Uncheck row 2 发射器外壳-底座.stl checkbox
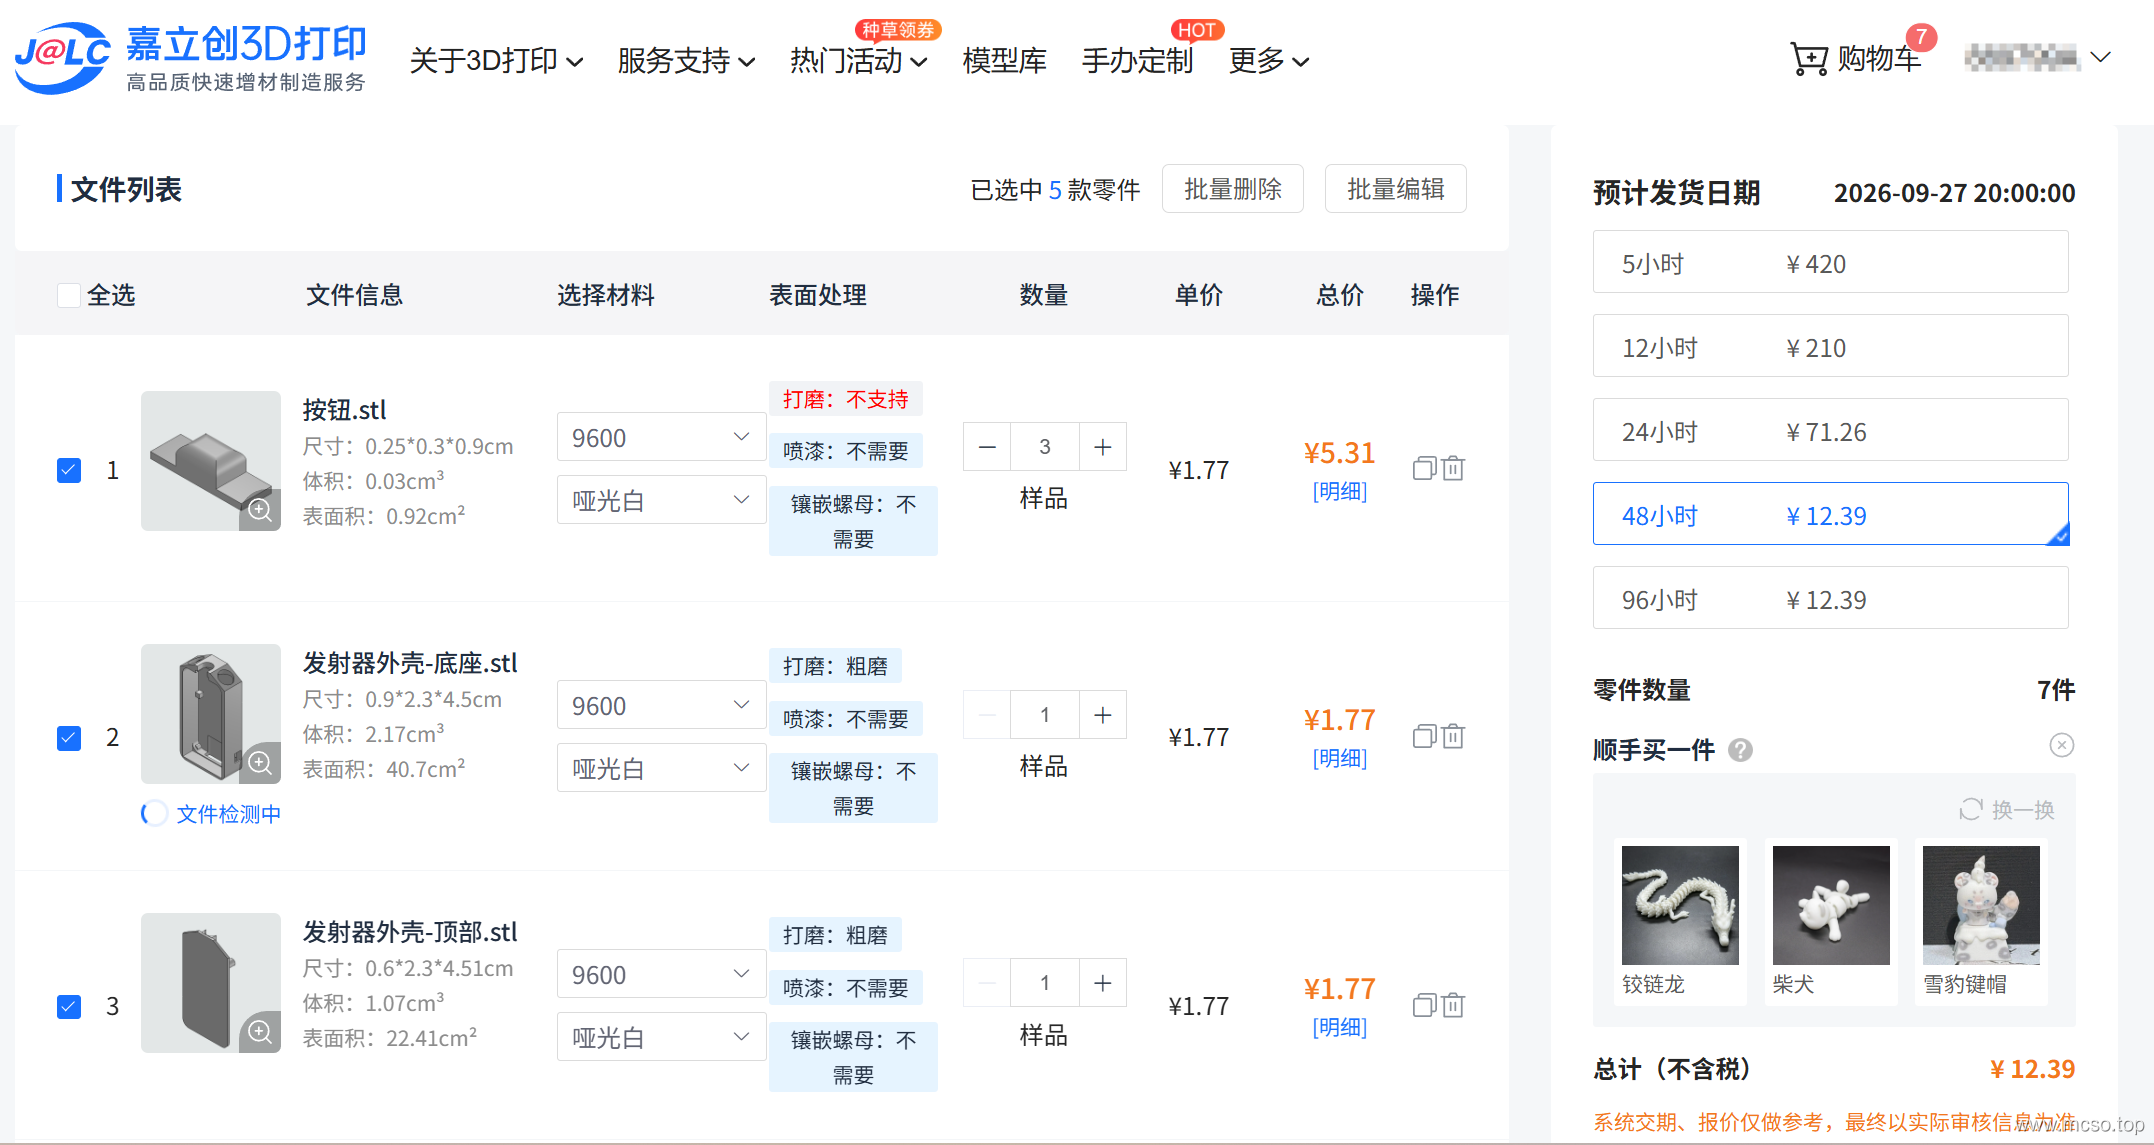Viewport: 2154px width, 1145px height. [x=69, y=738]
